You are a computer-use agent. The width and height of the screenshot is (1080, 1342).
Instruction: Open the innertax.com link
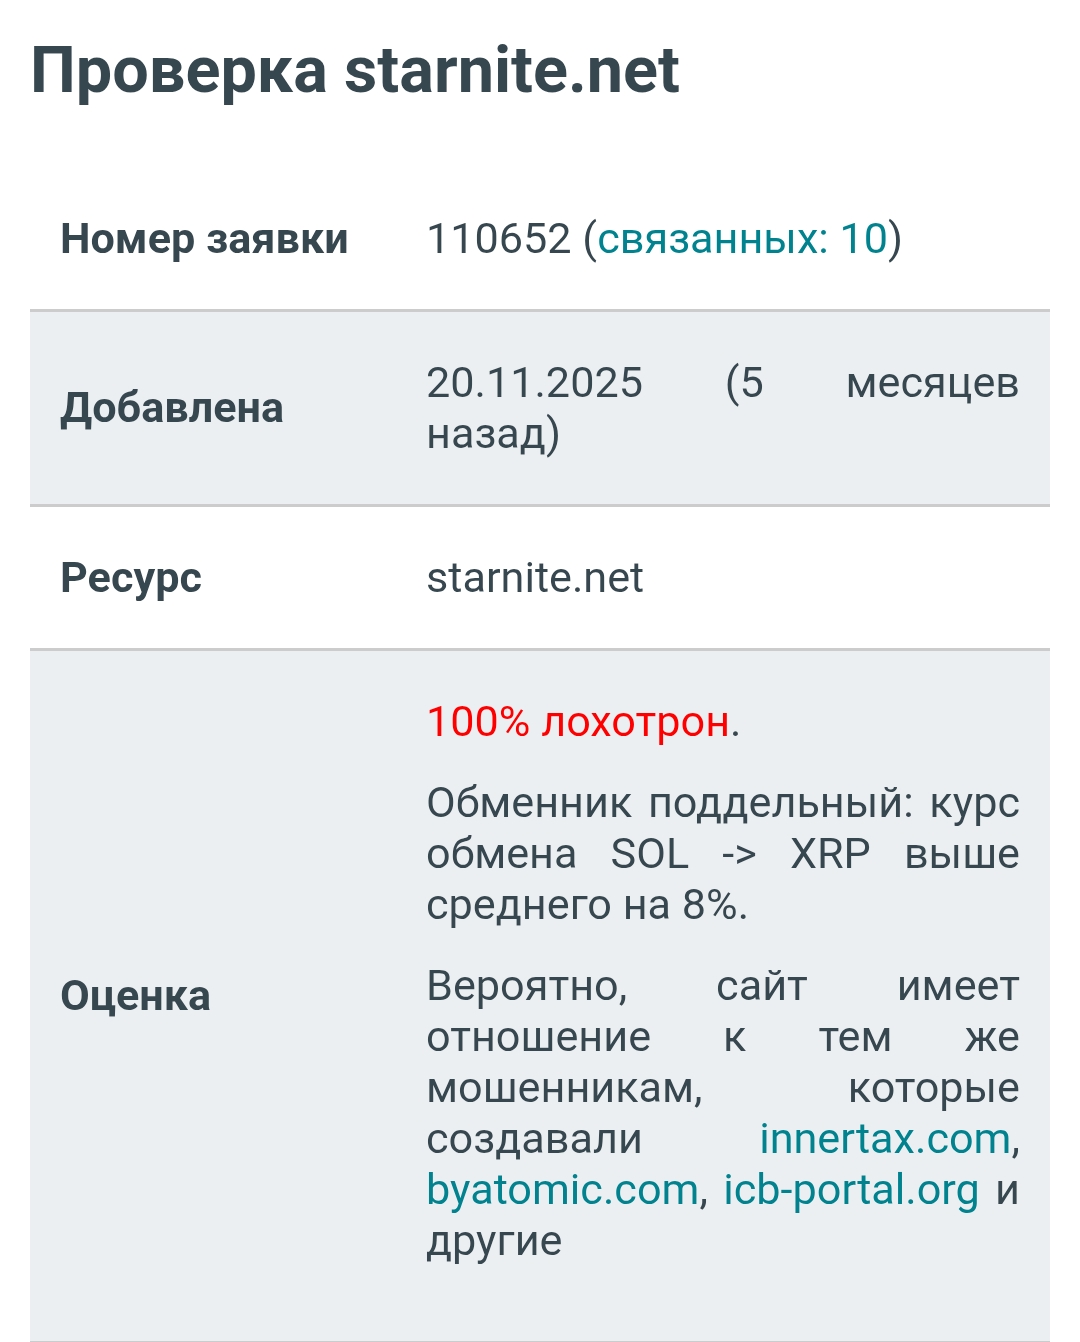point(885,1139)
